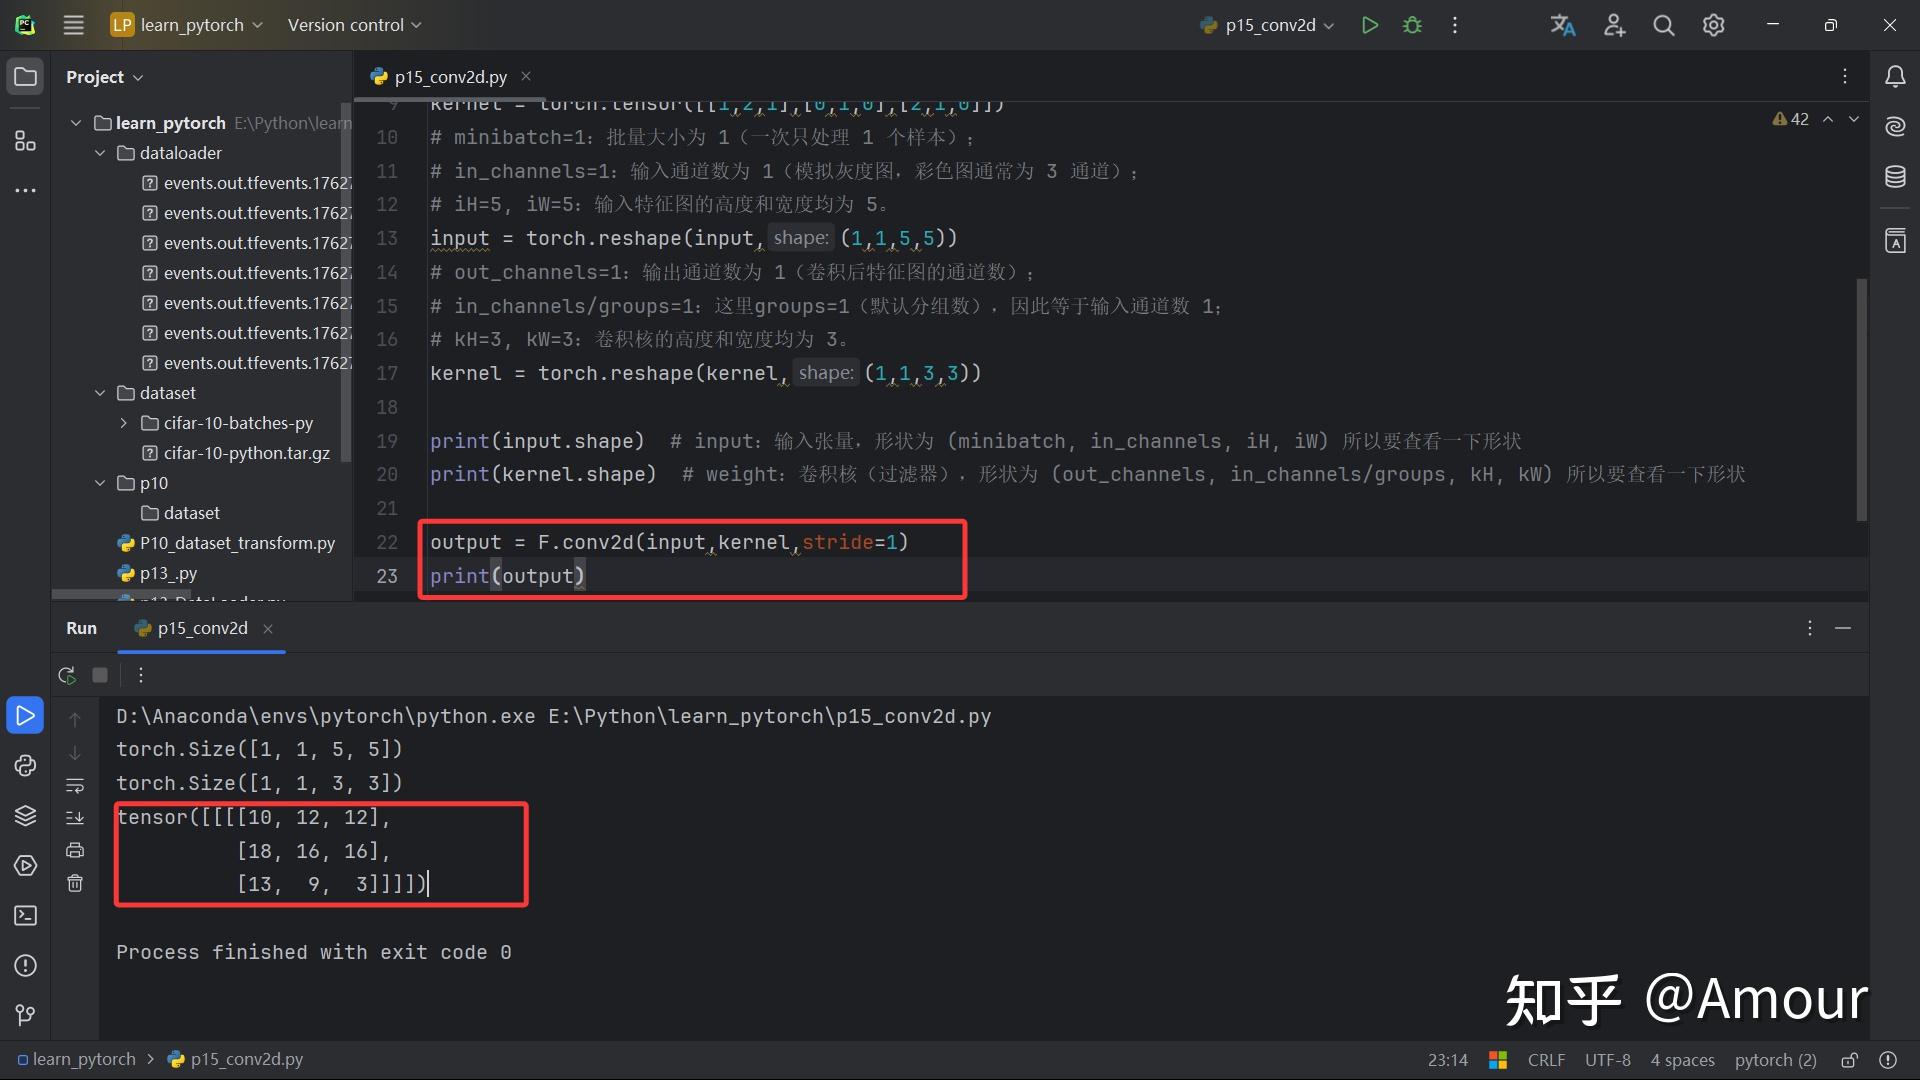The image size is (1920, 1080).
Task: Start debugging with the bug icon
Action: pyautogui.click(x=1412, y=25)
